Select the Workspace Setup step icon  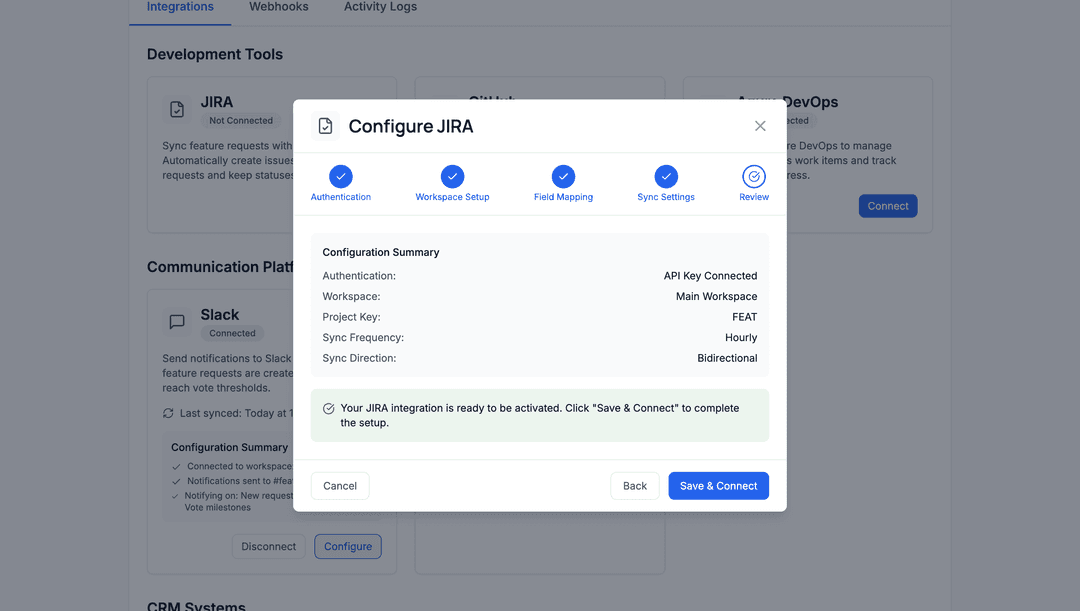point(452,176)
